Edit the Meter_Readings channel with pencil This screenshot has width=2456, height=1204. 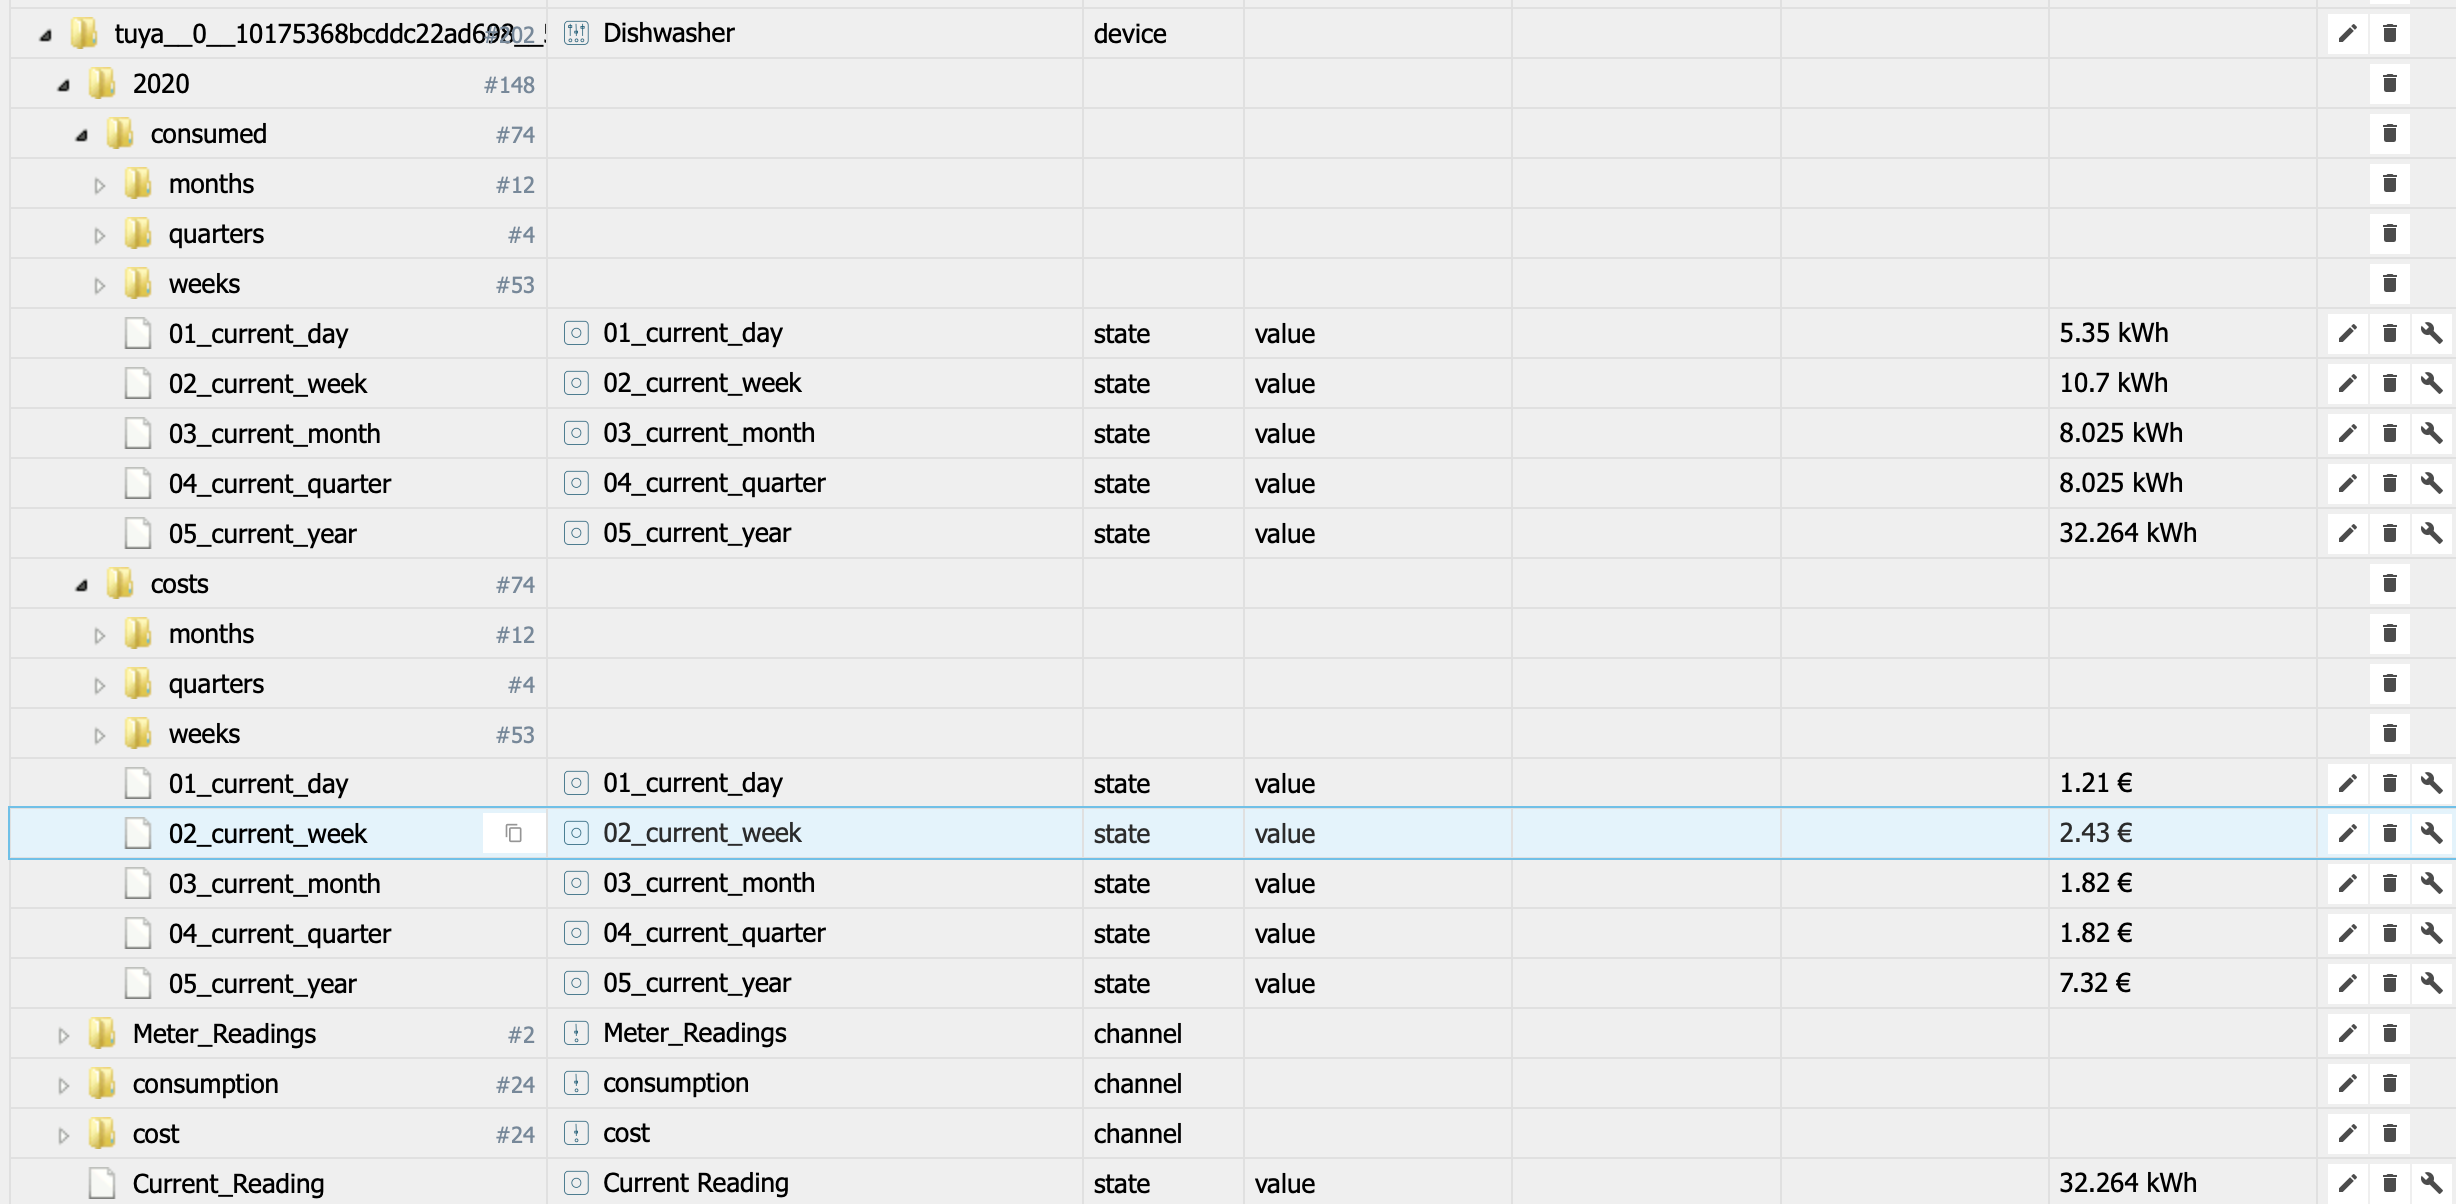2347,1034
